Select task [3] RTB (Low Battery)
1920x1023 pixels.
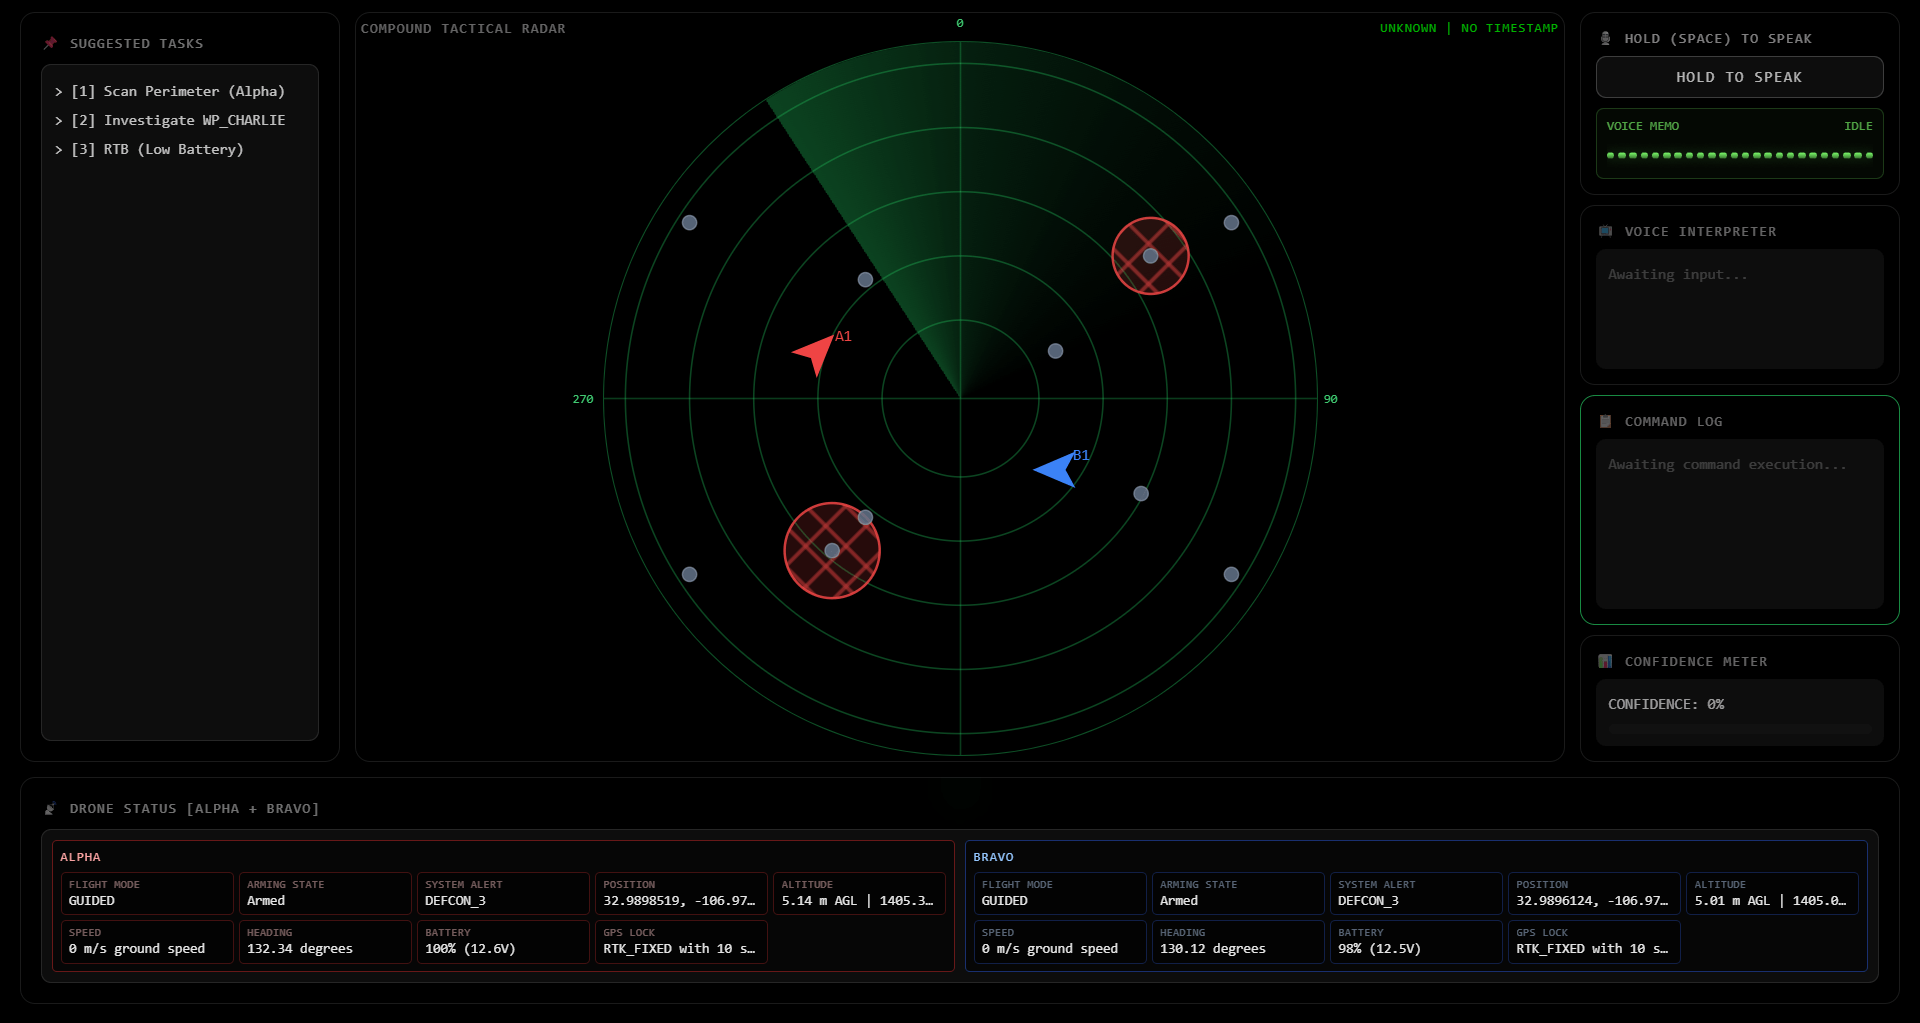[180, 149]
